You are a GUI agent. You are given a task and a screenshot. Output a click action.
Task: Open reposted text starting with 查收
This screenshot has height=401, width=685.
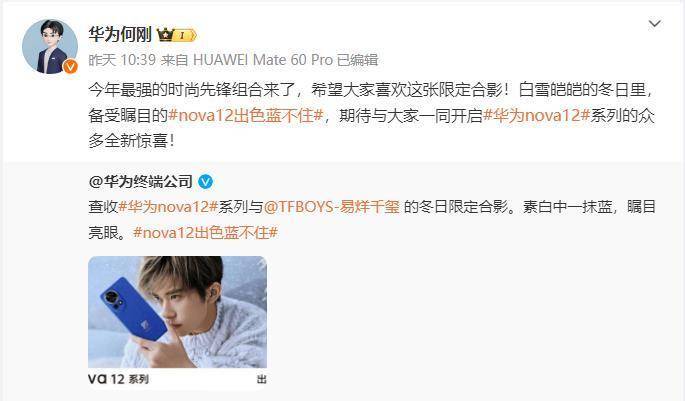pyautogui.click(x=372, y=220)
